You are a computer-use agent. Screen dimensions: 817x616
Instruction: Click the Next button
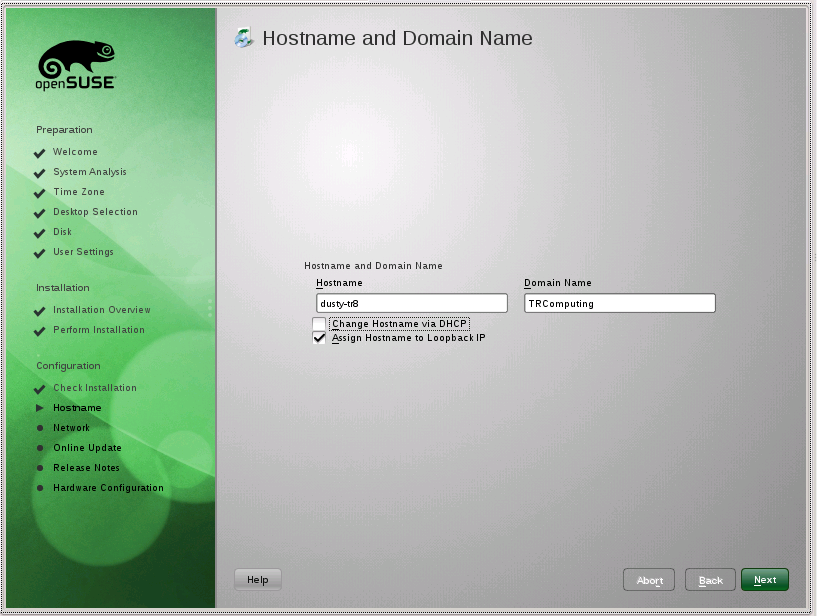tap(764, 580)
